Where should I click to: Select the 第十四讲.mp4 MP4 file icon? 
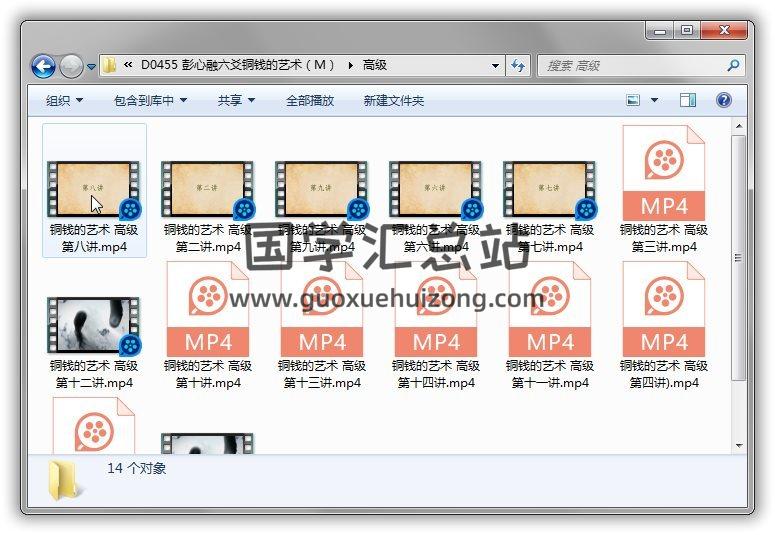(x=435, y=309)
